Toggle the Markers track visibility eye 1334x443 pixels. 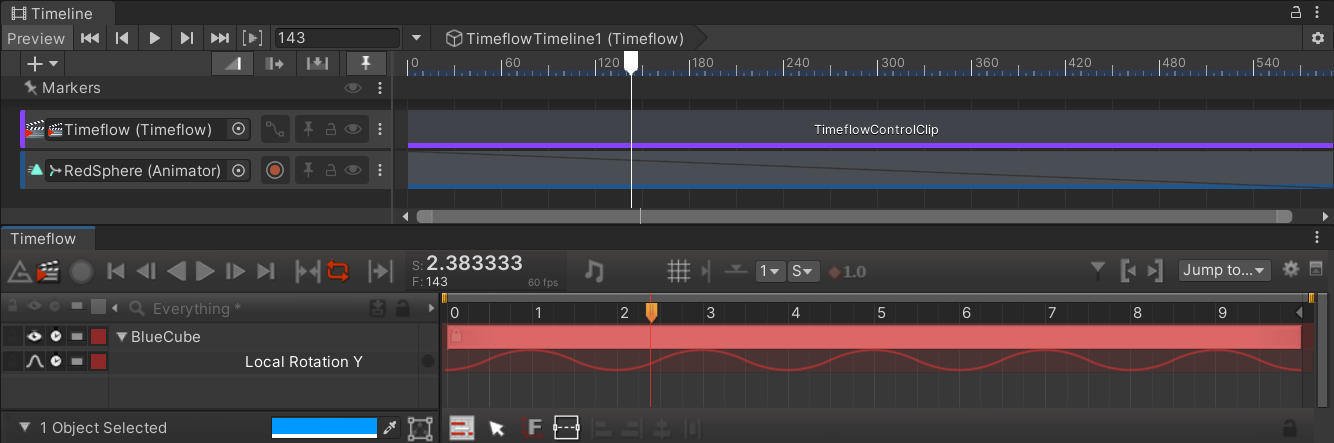(x=352, y=88)
